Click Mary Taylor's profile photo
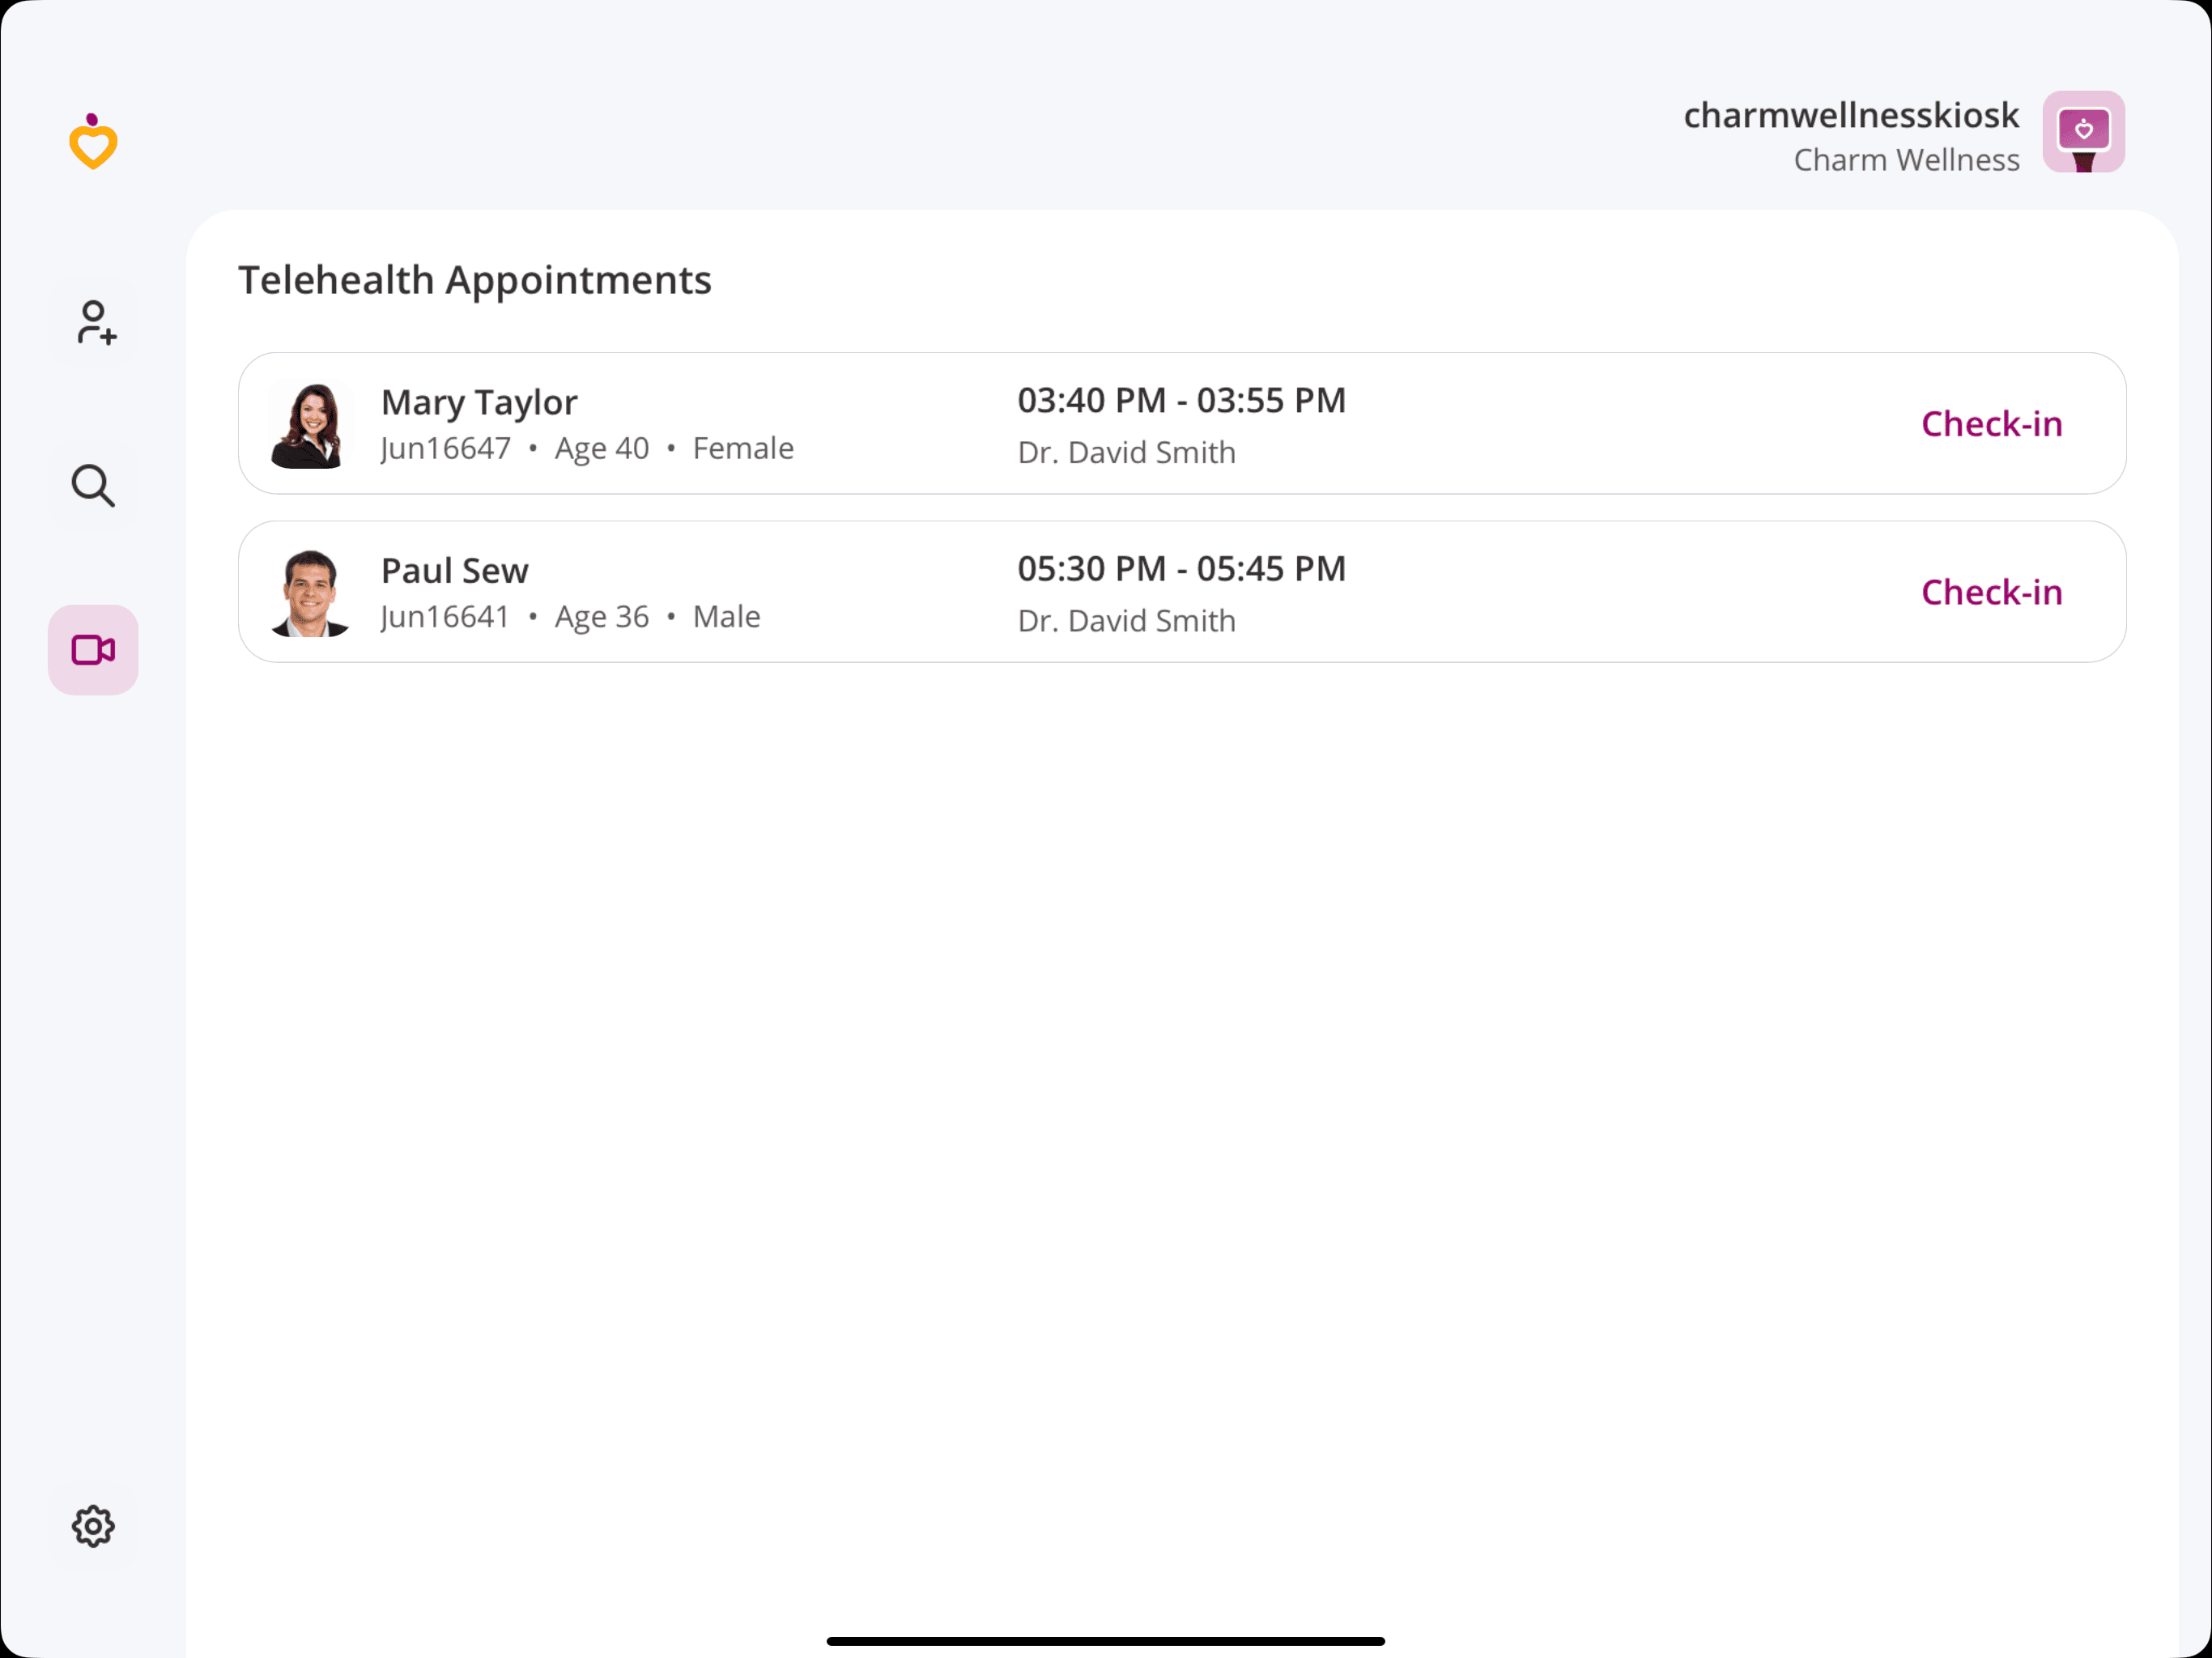 [311, 424]
